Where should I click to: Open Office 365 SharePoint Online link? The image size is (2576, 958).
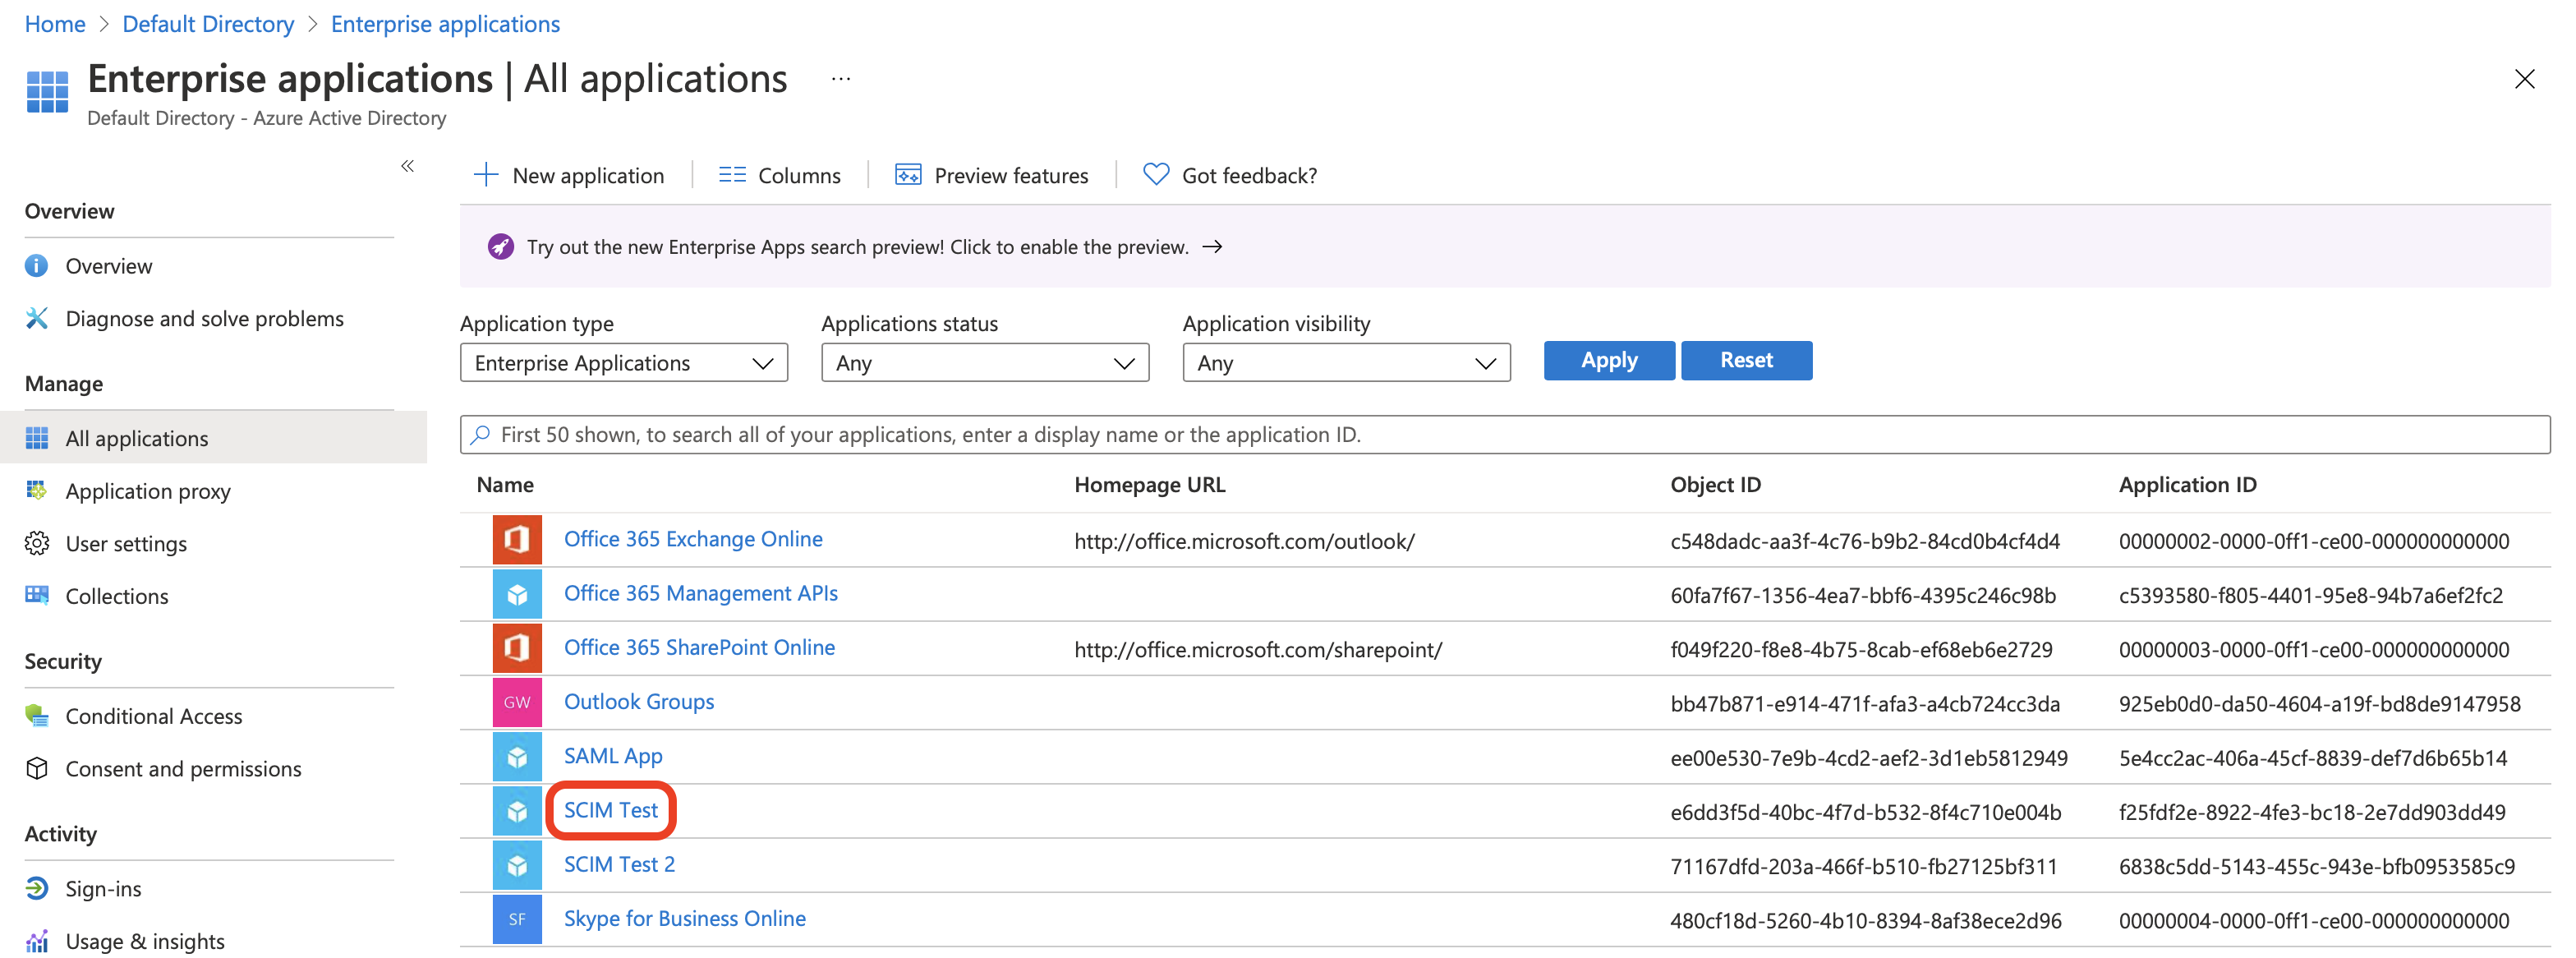point(699,647)
